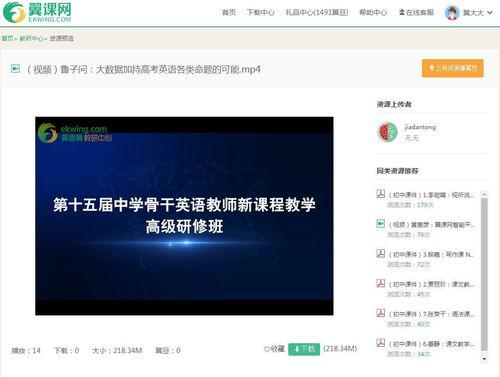
Task: Click the 翼豆：0 cost text
Action: click(x=168, y=351)
